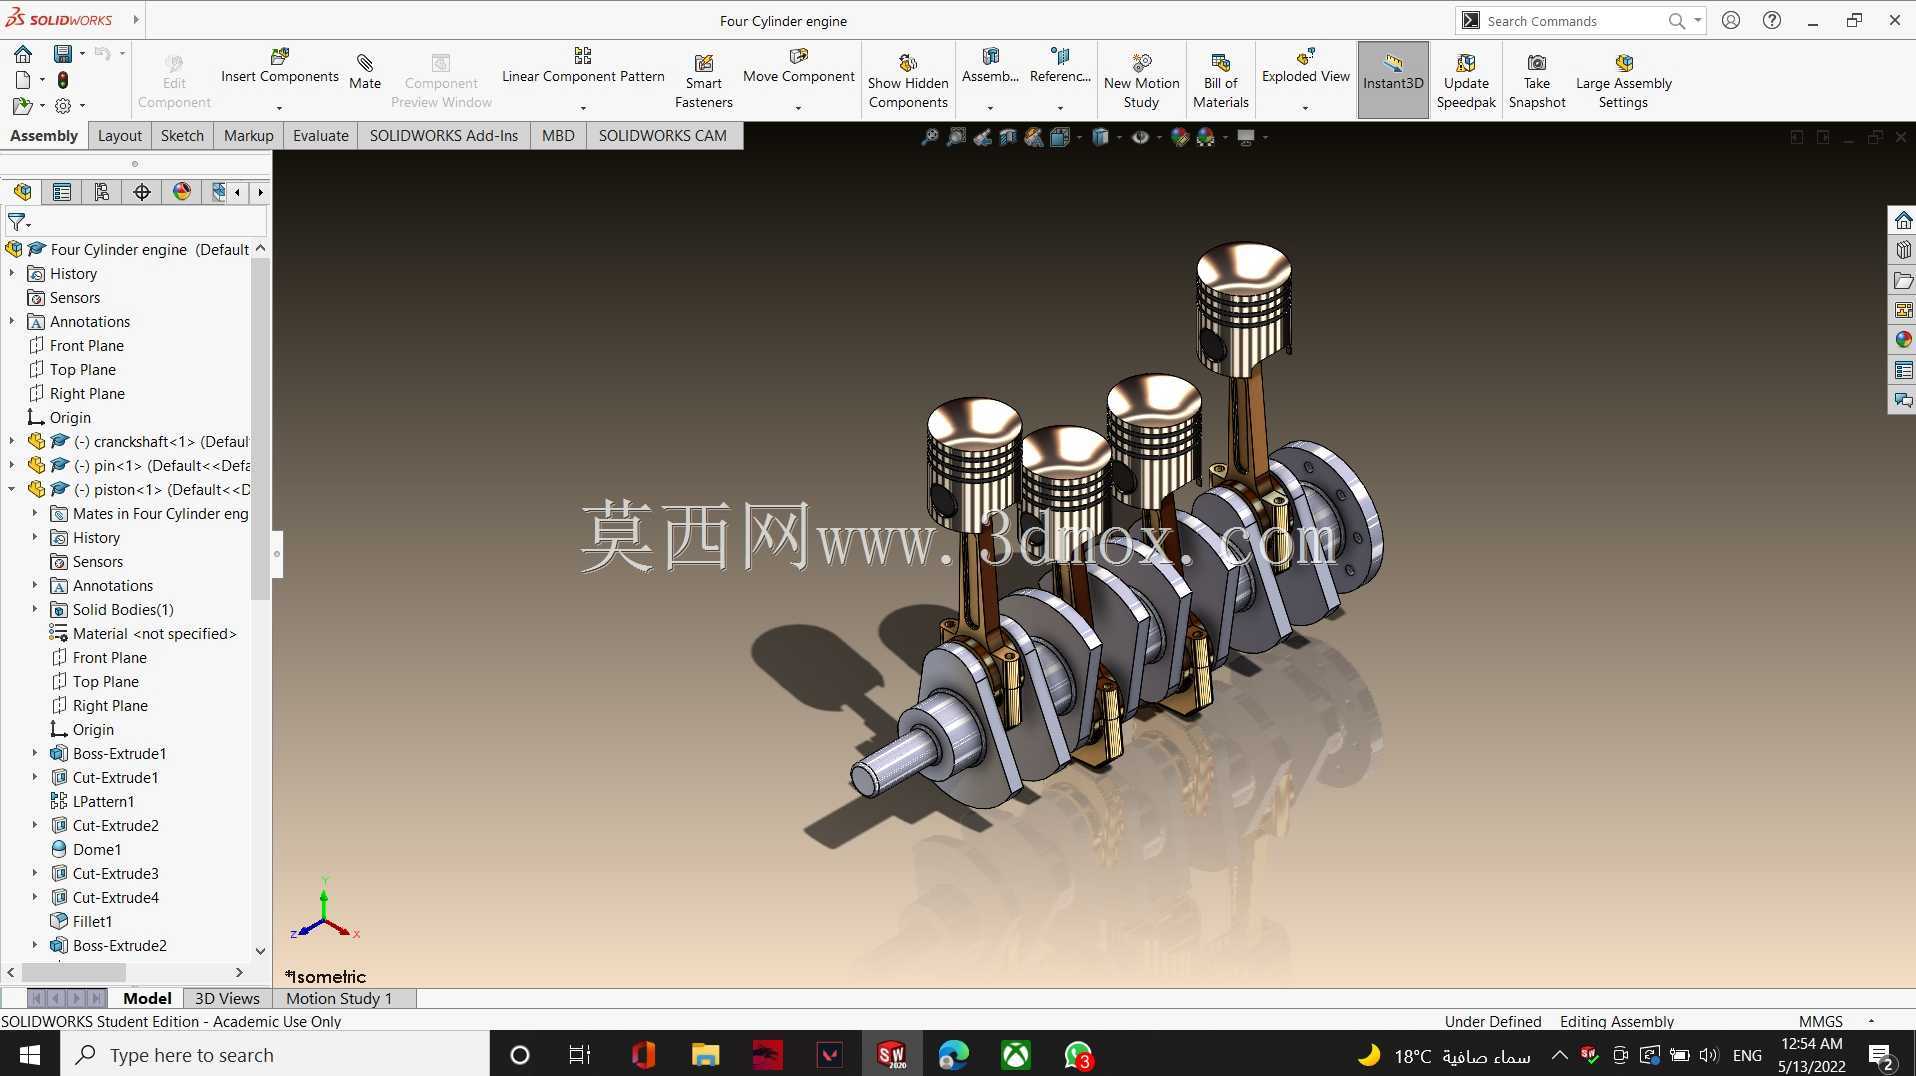Open Appearances in right task pane
The height and width of the screenshot is (1076, 1916).
coord(1903,340)
